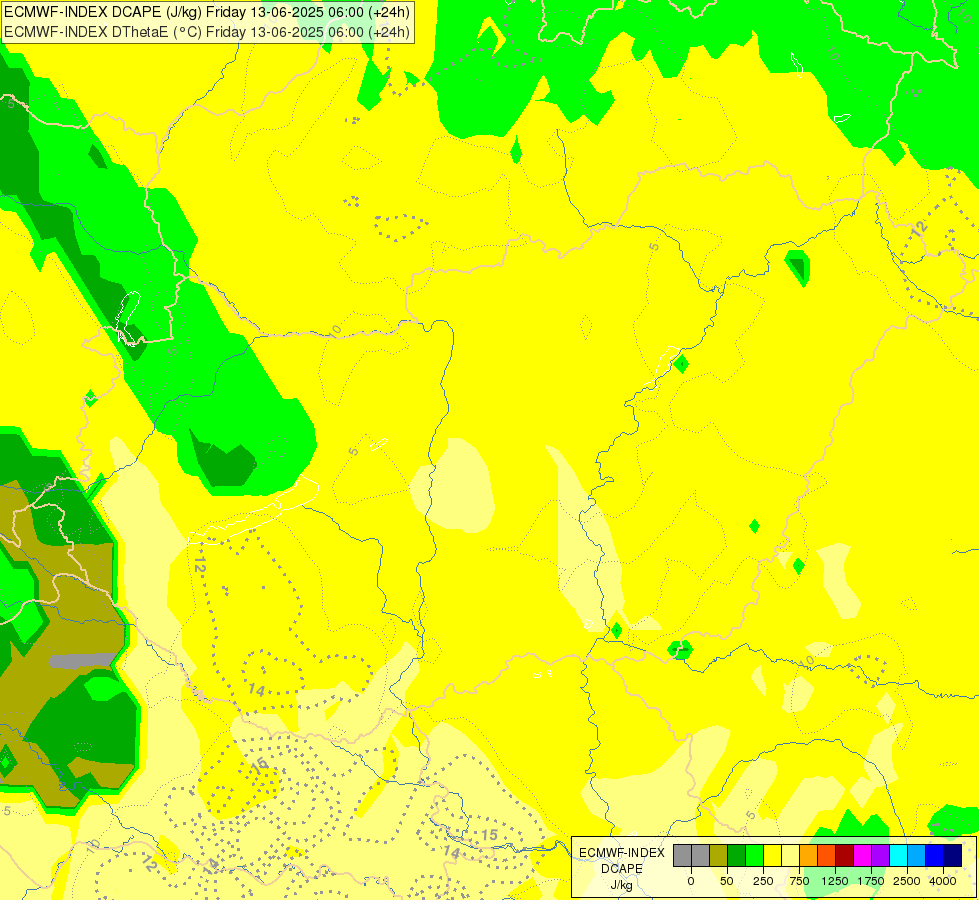Pick the medium blue legend swatch
Screen dimensions: 979x900
(935, 856)
